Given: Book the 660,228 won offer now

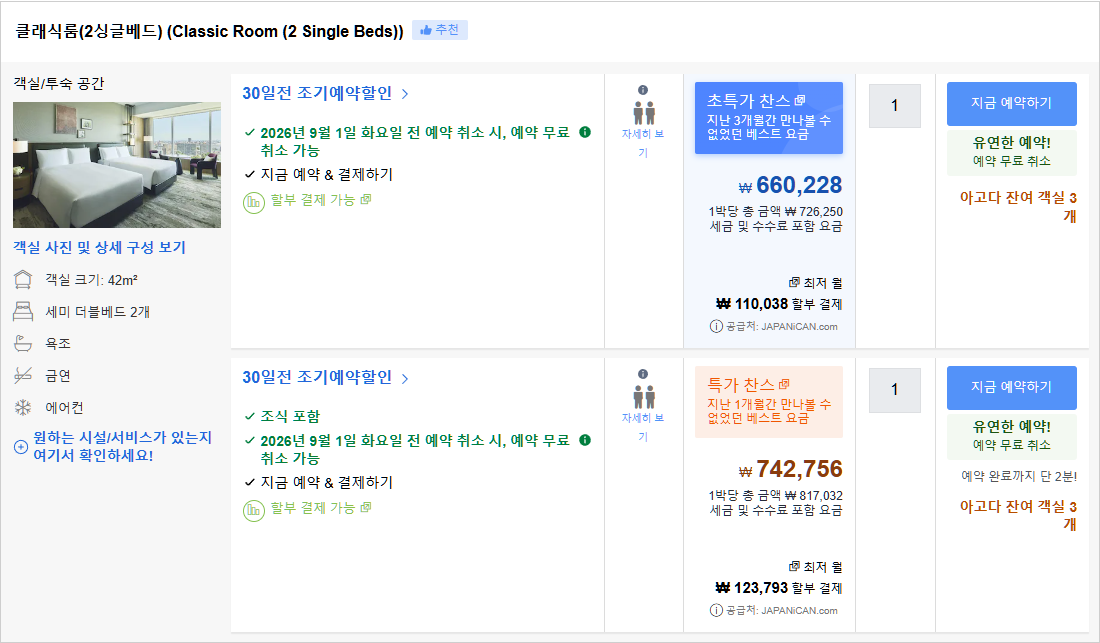Looking at the screenshot, I should 1011,104.
